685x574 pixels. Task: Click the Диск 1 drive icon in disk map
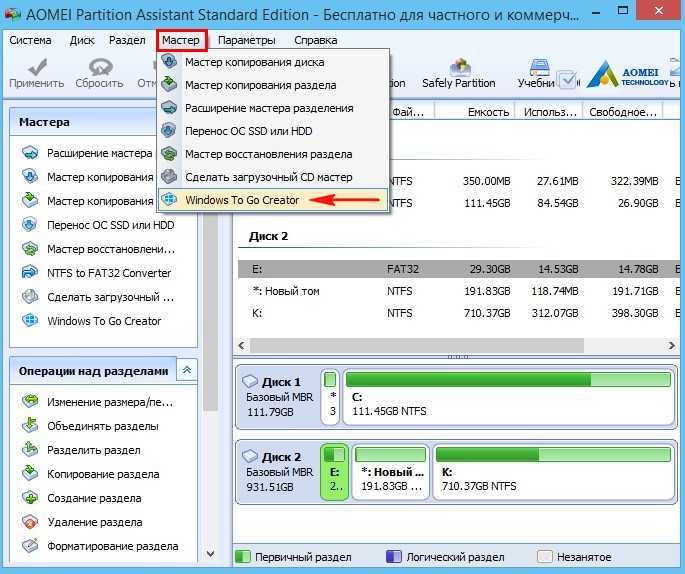tap(250, 381)
